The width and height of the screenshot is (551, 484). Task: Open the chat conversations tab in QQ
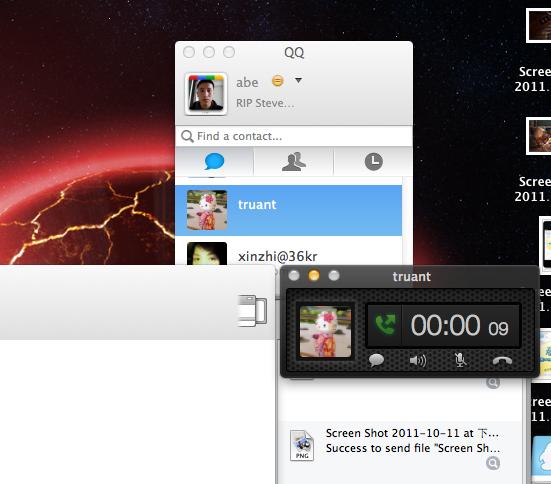[x=214, y=161]
